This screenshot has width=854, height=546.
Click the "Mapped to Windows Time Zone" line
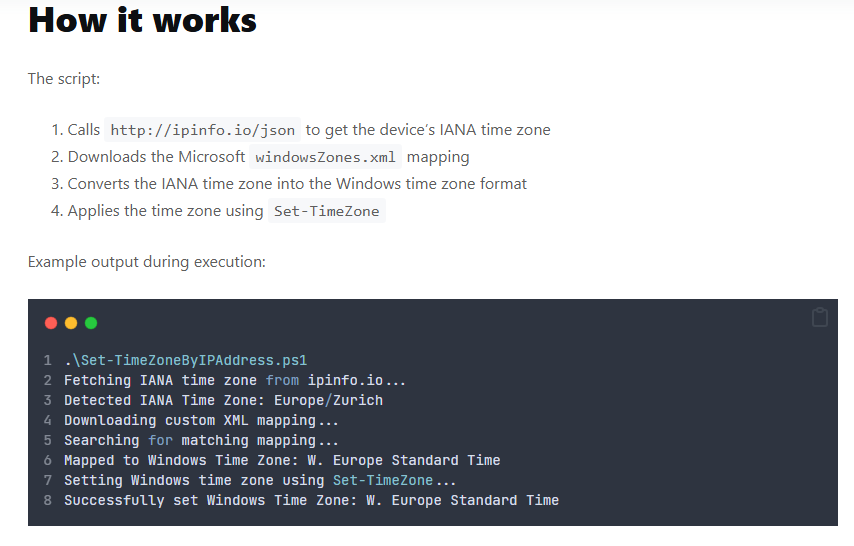tap(282, 460)
